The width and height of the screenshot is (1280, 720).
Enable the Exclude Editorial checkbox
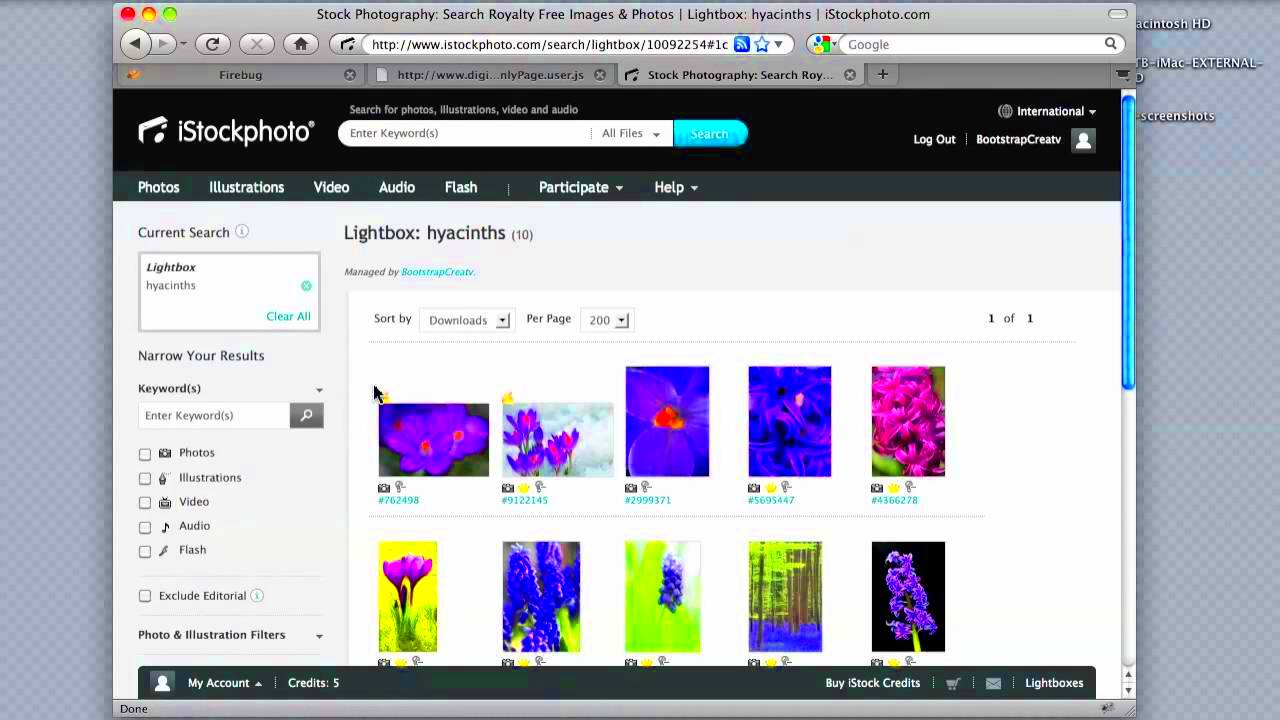pos(145,595)
